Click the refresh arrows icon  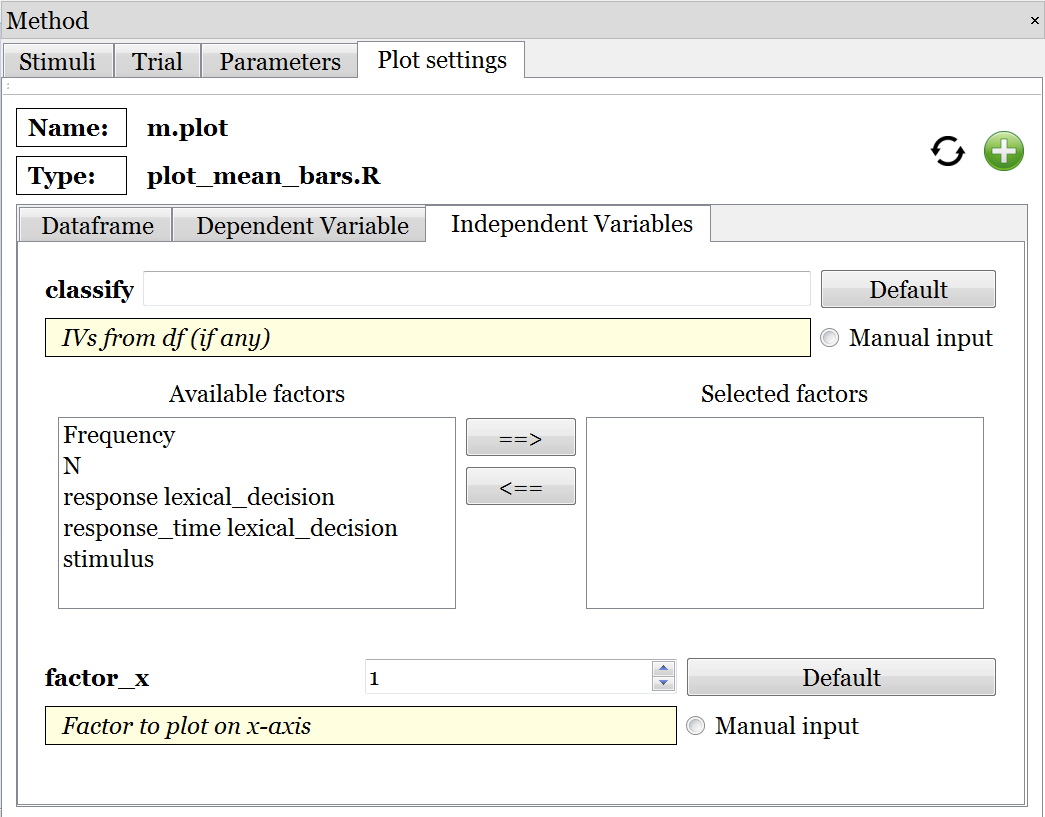[947, 152]
